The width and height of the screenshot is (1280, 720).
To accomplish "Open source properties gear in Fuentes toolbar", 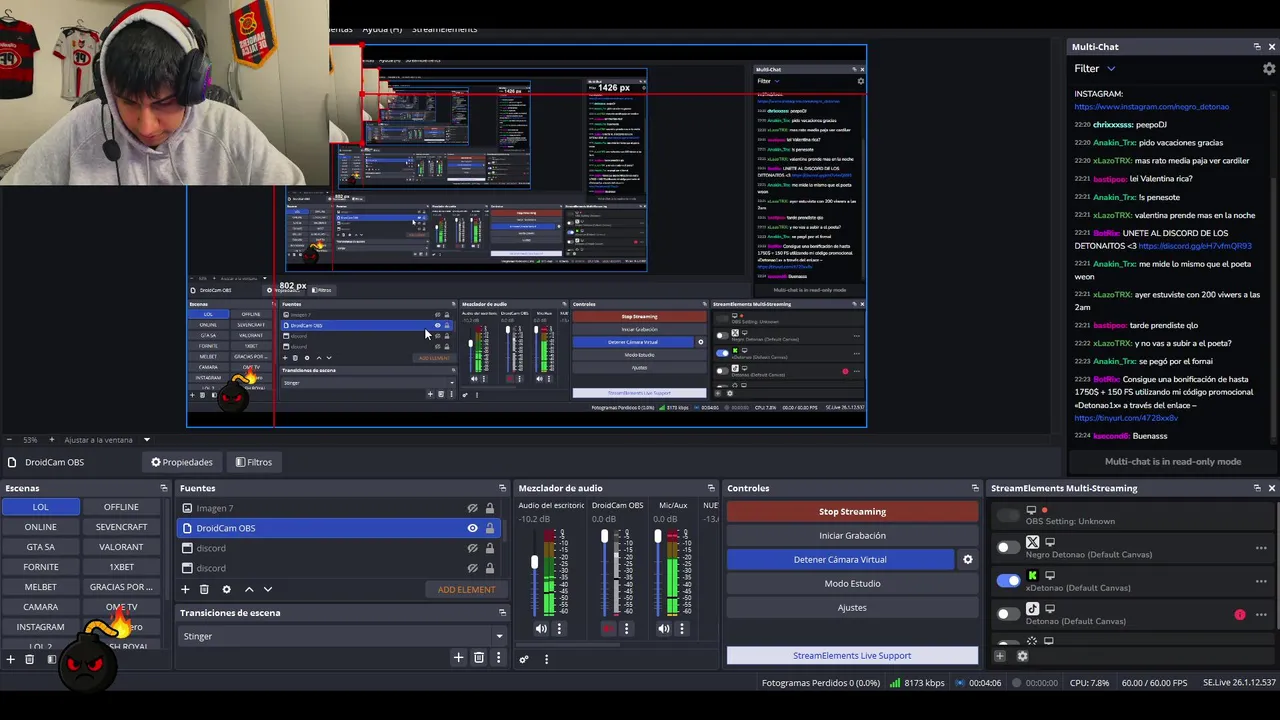I will (226, 590).
